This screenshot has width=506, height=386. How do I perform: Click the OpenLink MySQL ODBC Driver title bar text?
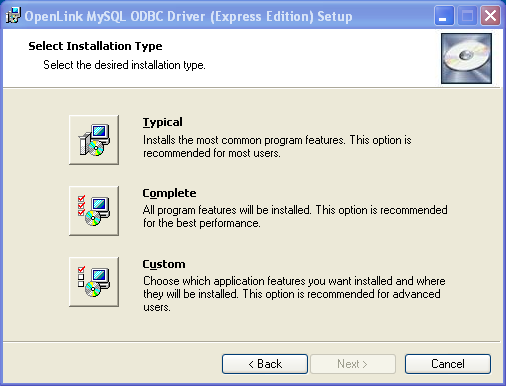(x=188, y=16)
